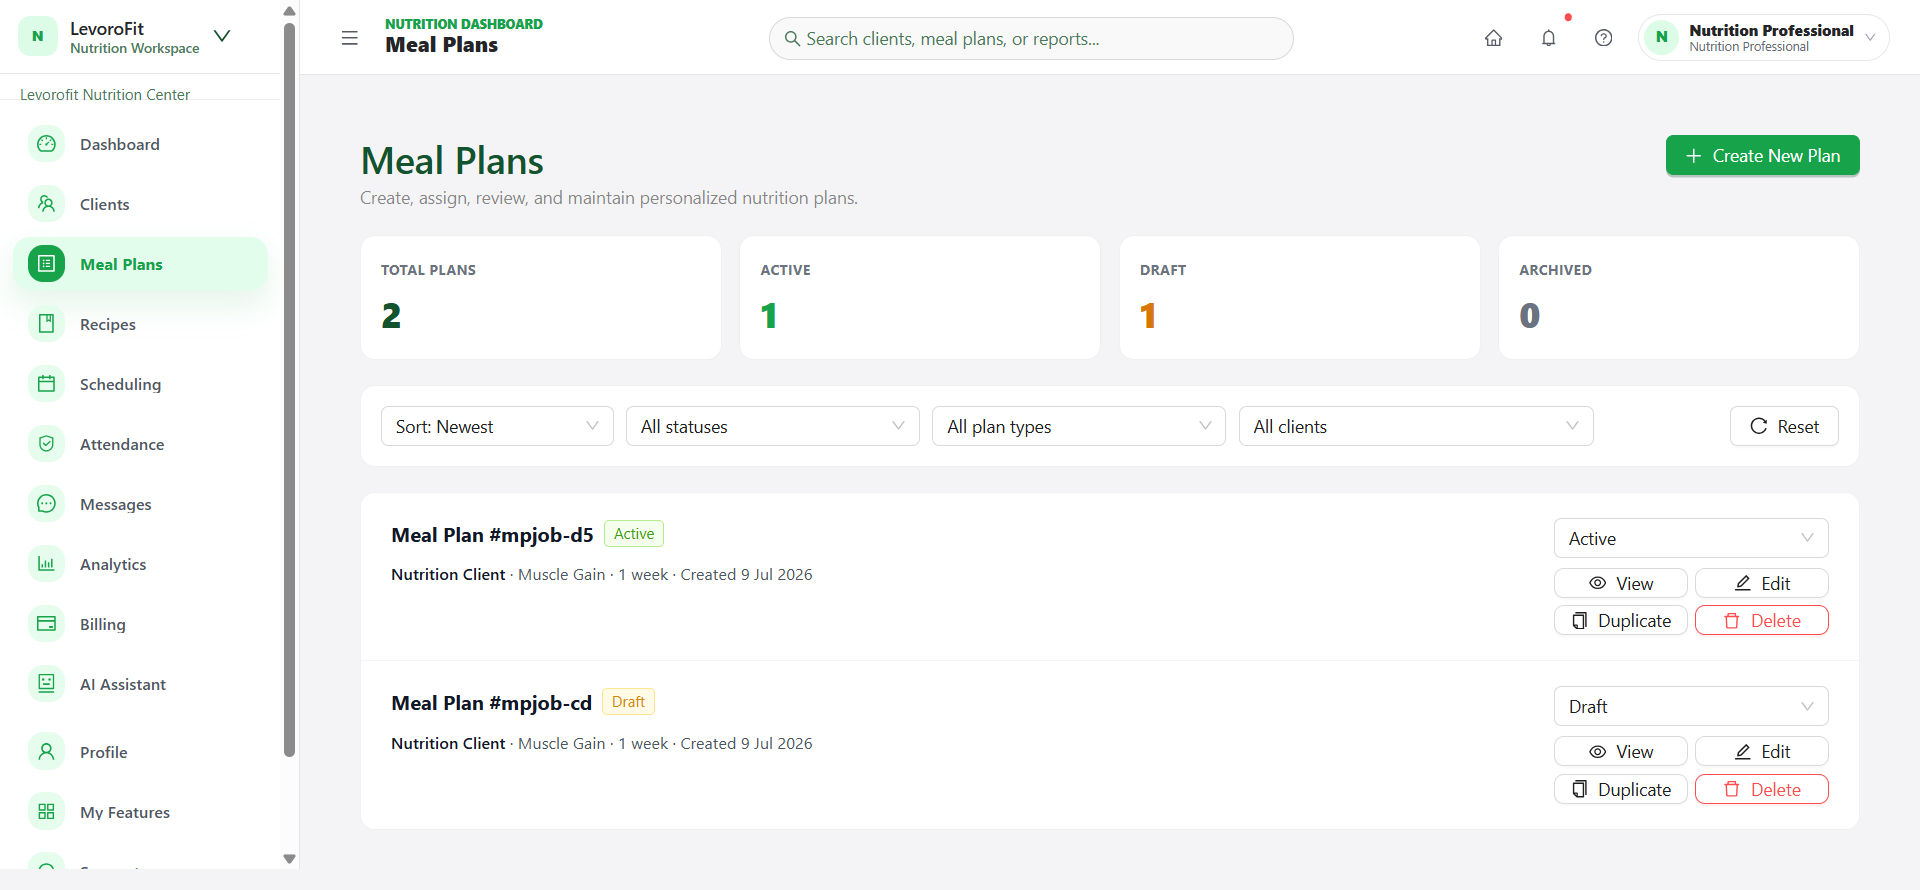This screenshot has height=890, width=1920.
Task: Delete meal plan #mpjob-d5
Action: pyautogui.click(x=1761, y=620)
